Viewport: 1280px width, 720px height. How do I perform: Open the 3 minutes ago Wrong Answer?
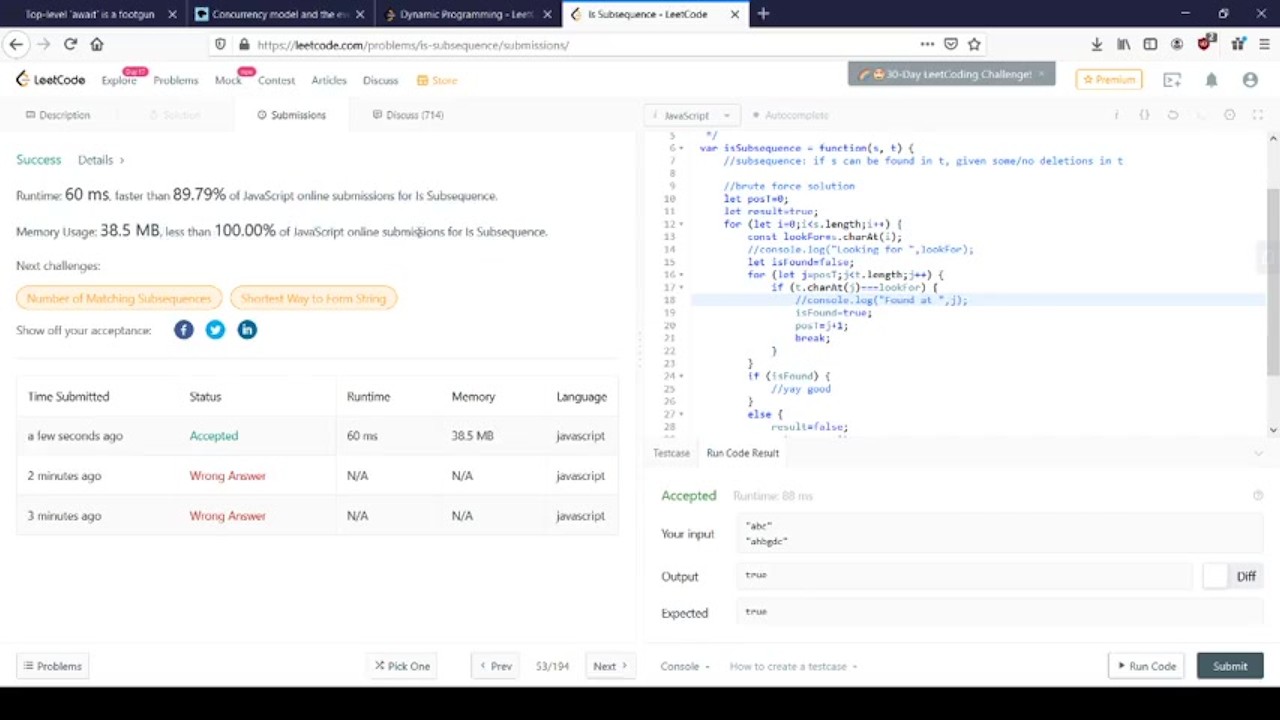point(228,516)
